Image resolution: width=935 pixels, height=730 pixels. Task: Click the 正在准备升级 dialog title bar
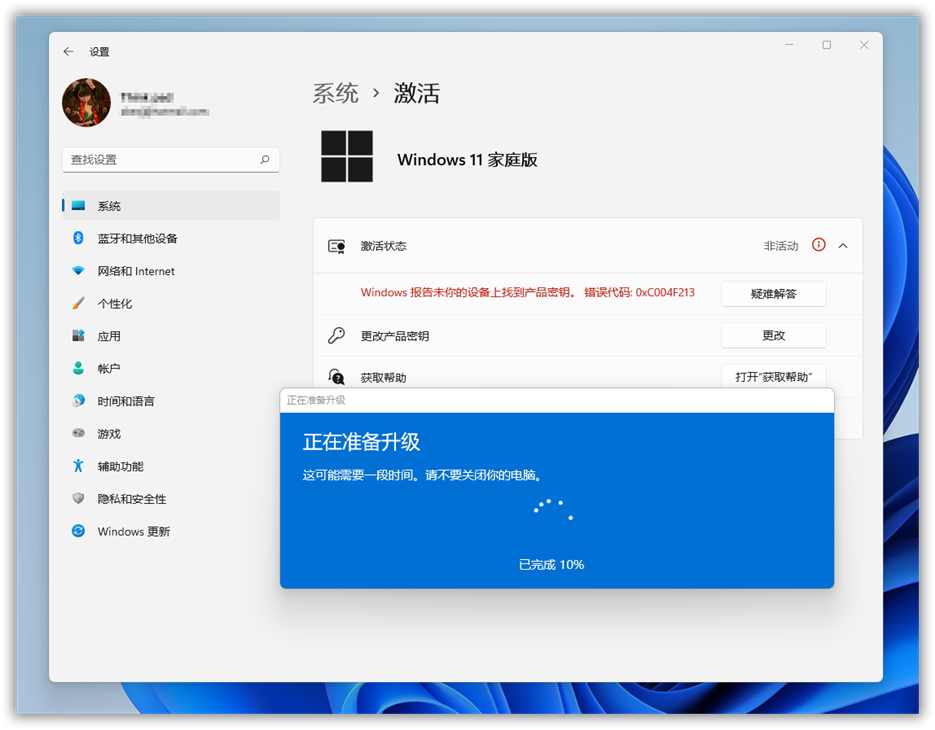[x=556, y=400]
